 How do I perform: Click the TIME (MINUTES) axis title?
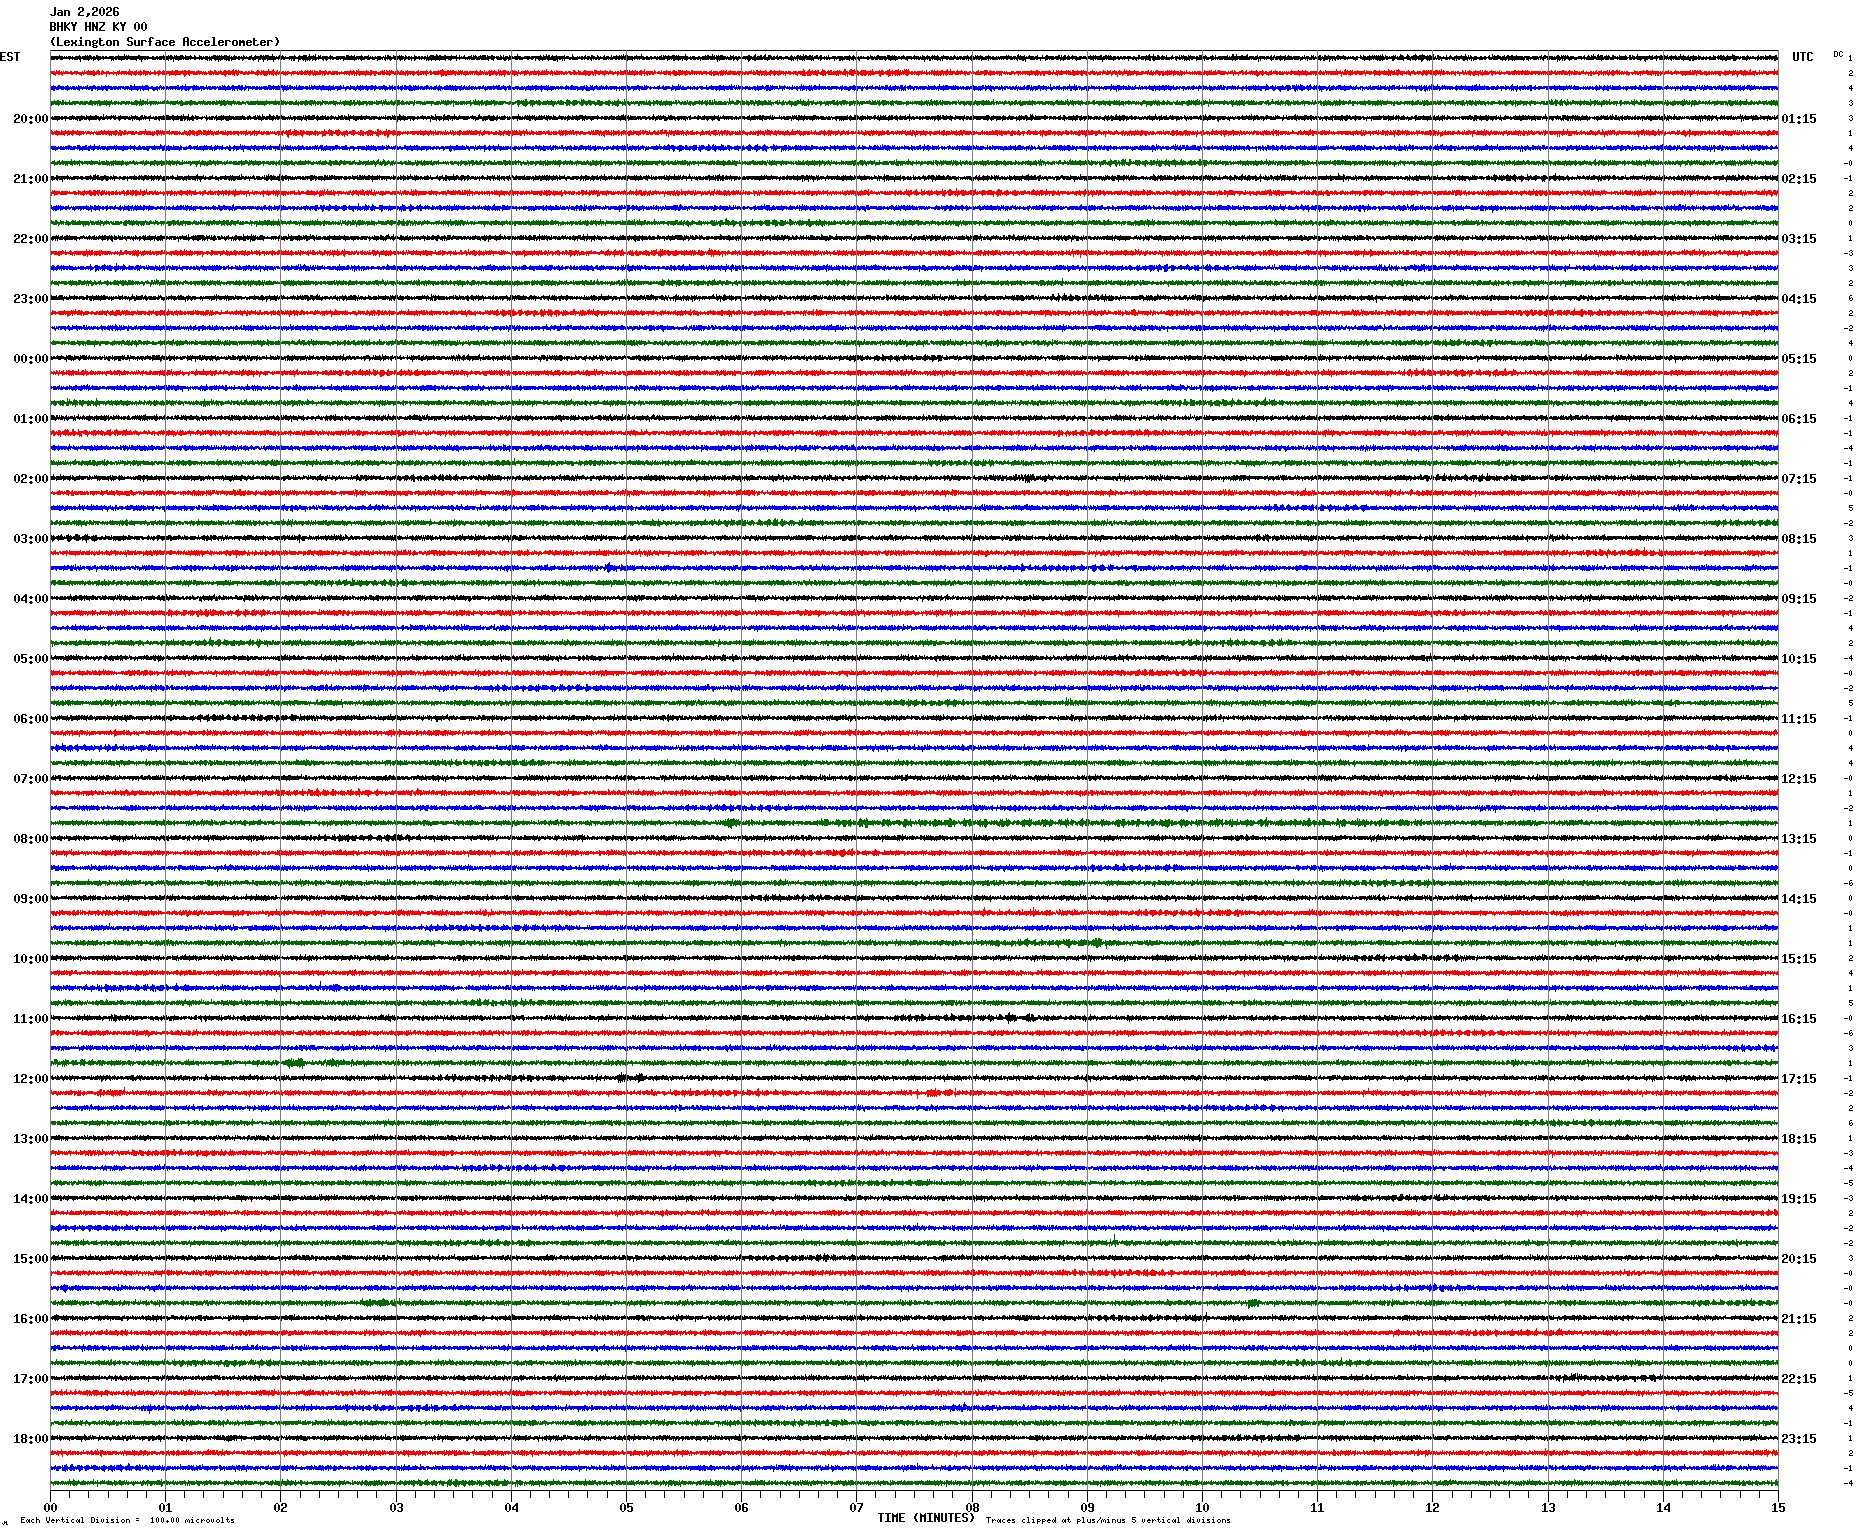click(x=925, y=1518)
